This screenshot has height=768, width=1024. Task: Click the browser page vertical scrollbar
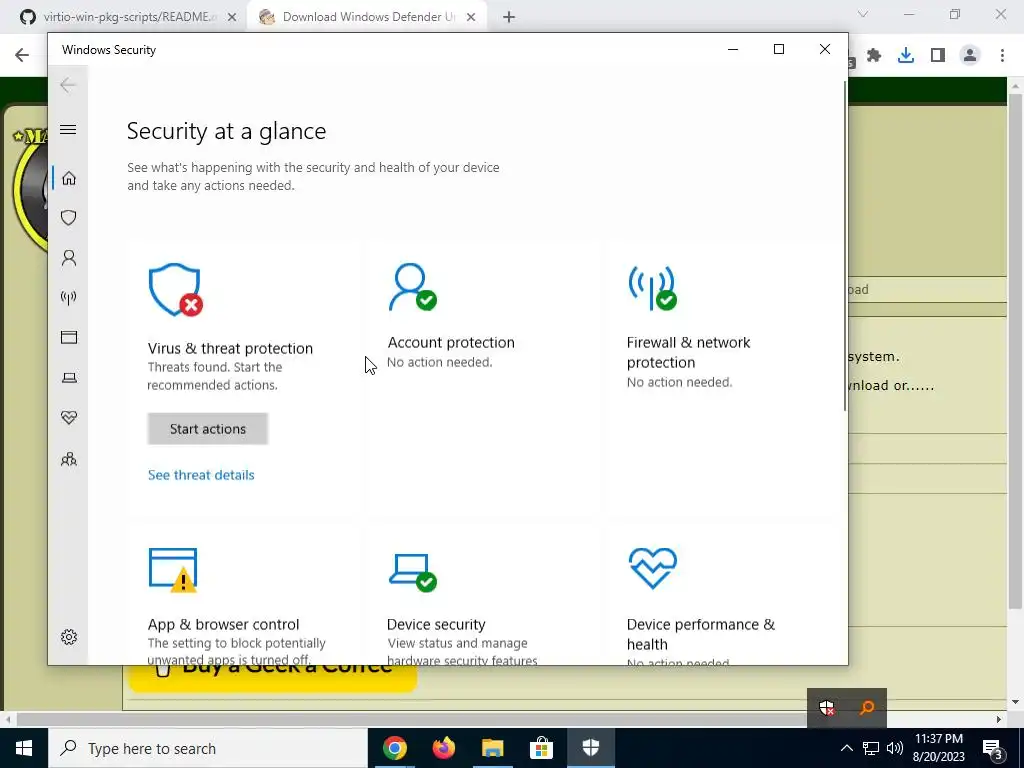click(1015, 353)
